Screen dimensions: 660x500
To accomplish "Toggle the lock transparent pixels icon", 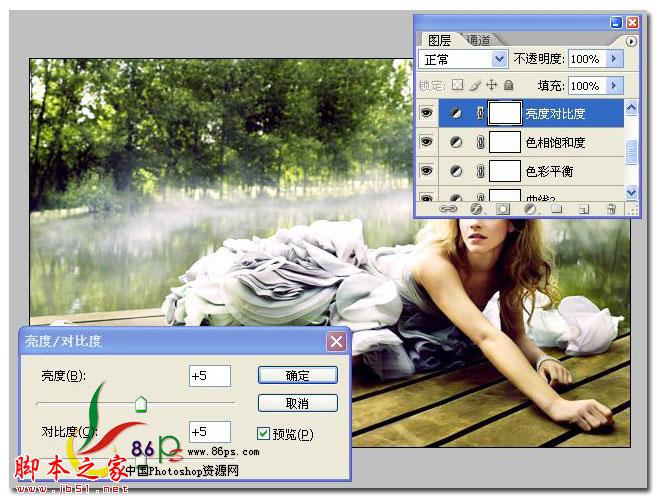I will (457, 85).
